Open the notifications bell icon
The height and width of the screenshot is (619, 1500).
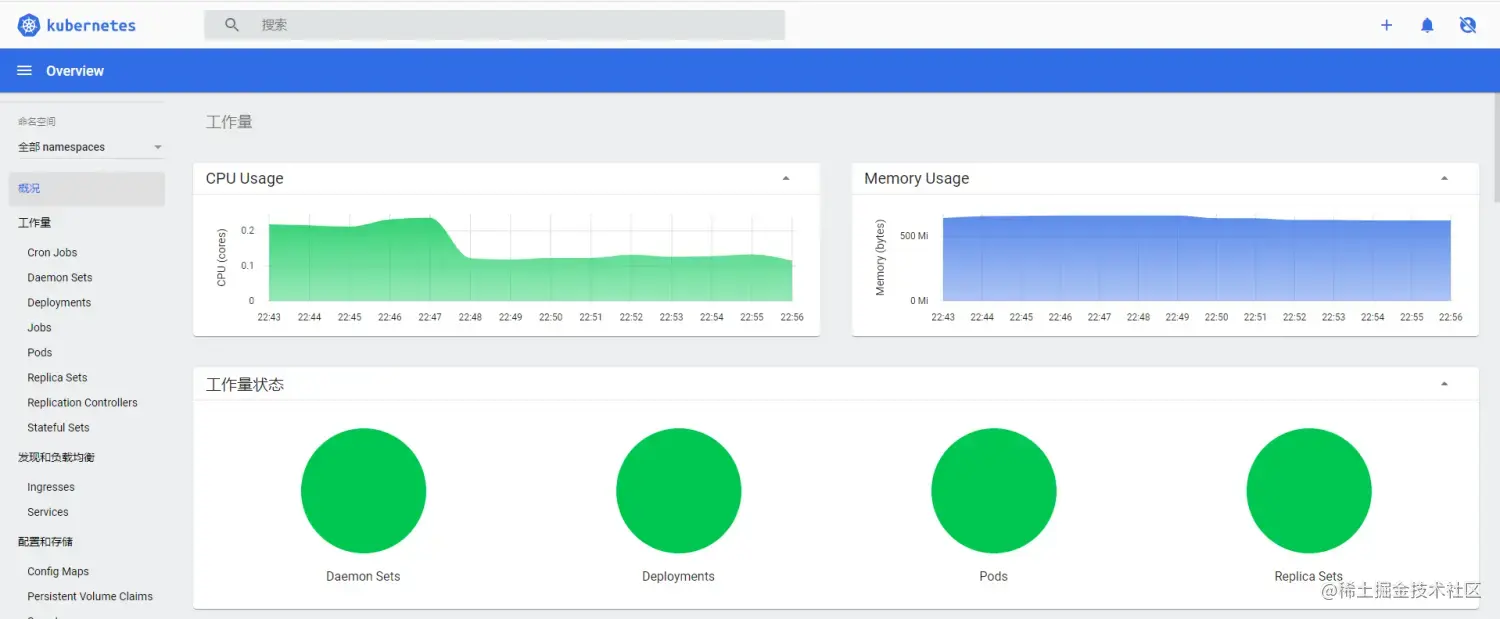[x=1427, y=25]
